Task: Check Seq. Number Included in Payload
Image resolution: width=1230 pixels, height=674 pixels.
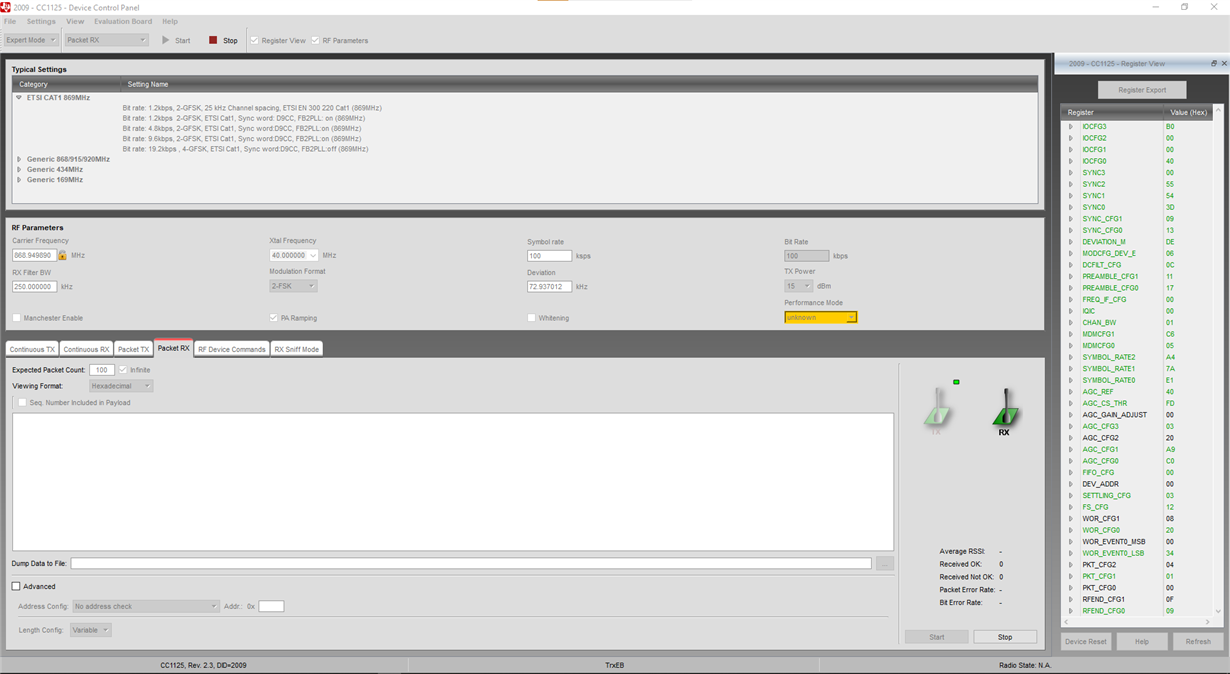Action: click(22, 403)
